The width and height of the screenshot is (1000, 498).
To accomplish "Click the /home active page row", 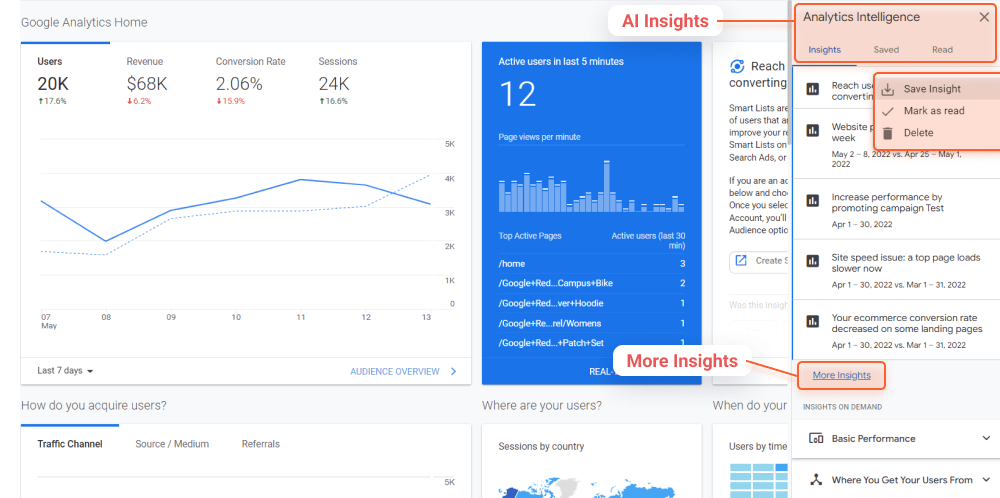I will [x=592, y=263].
